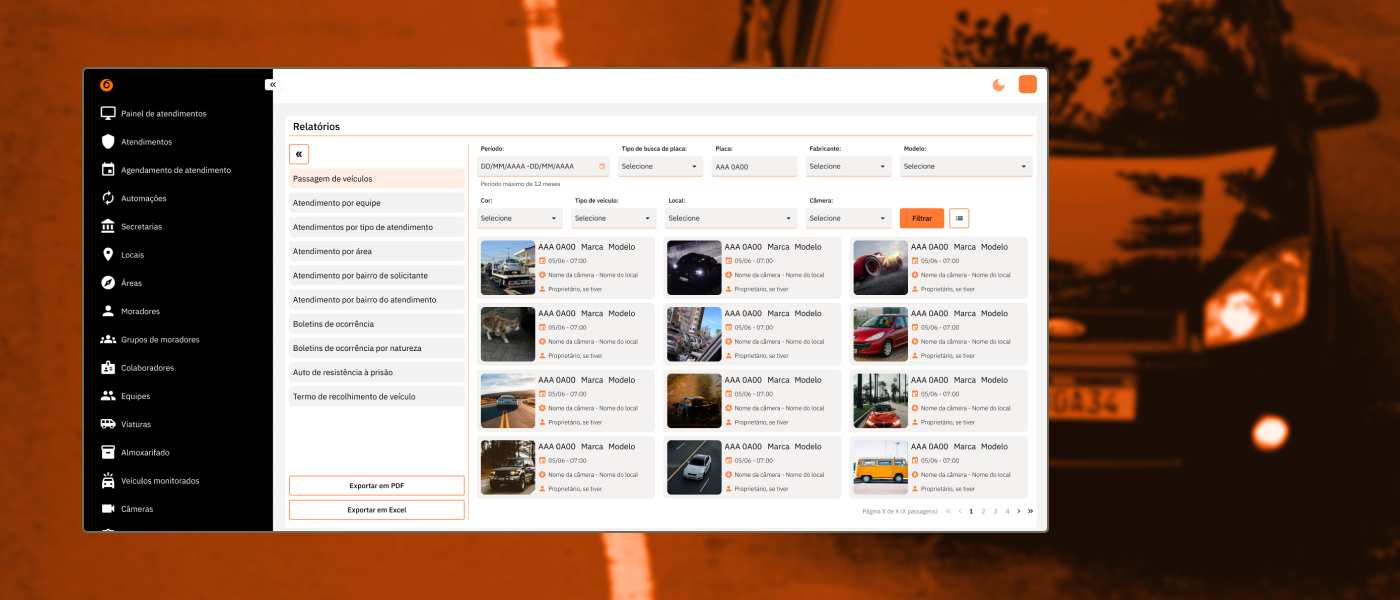Viewport: 1400px width, 600px height.
Task: Open Painel de atendimentos monitor icon
Action: [x=108, y=114]
